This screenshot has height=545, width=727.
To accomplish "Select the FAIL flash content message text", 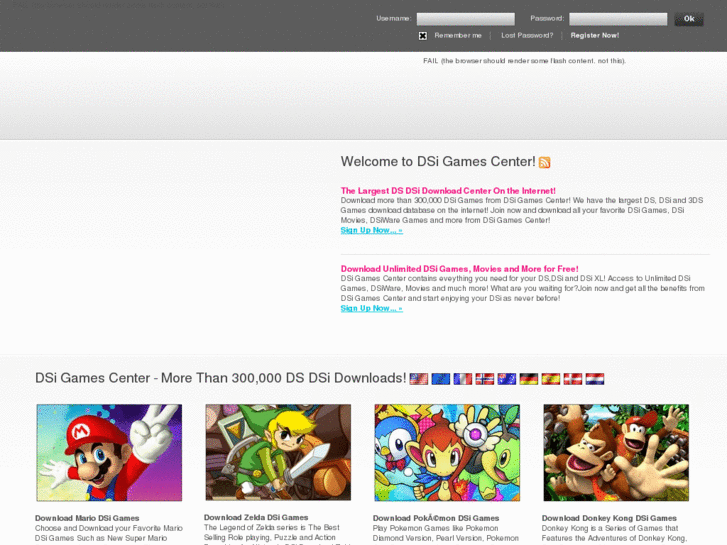I will point(524,61).
